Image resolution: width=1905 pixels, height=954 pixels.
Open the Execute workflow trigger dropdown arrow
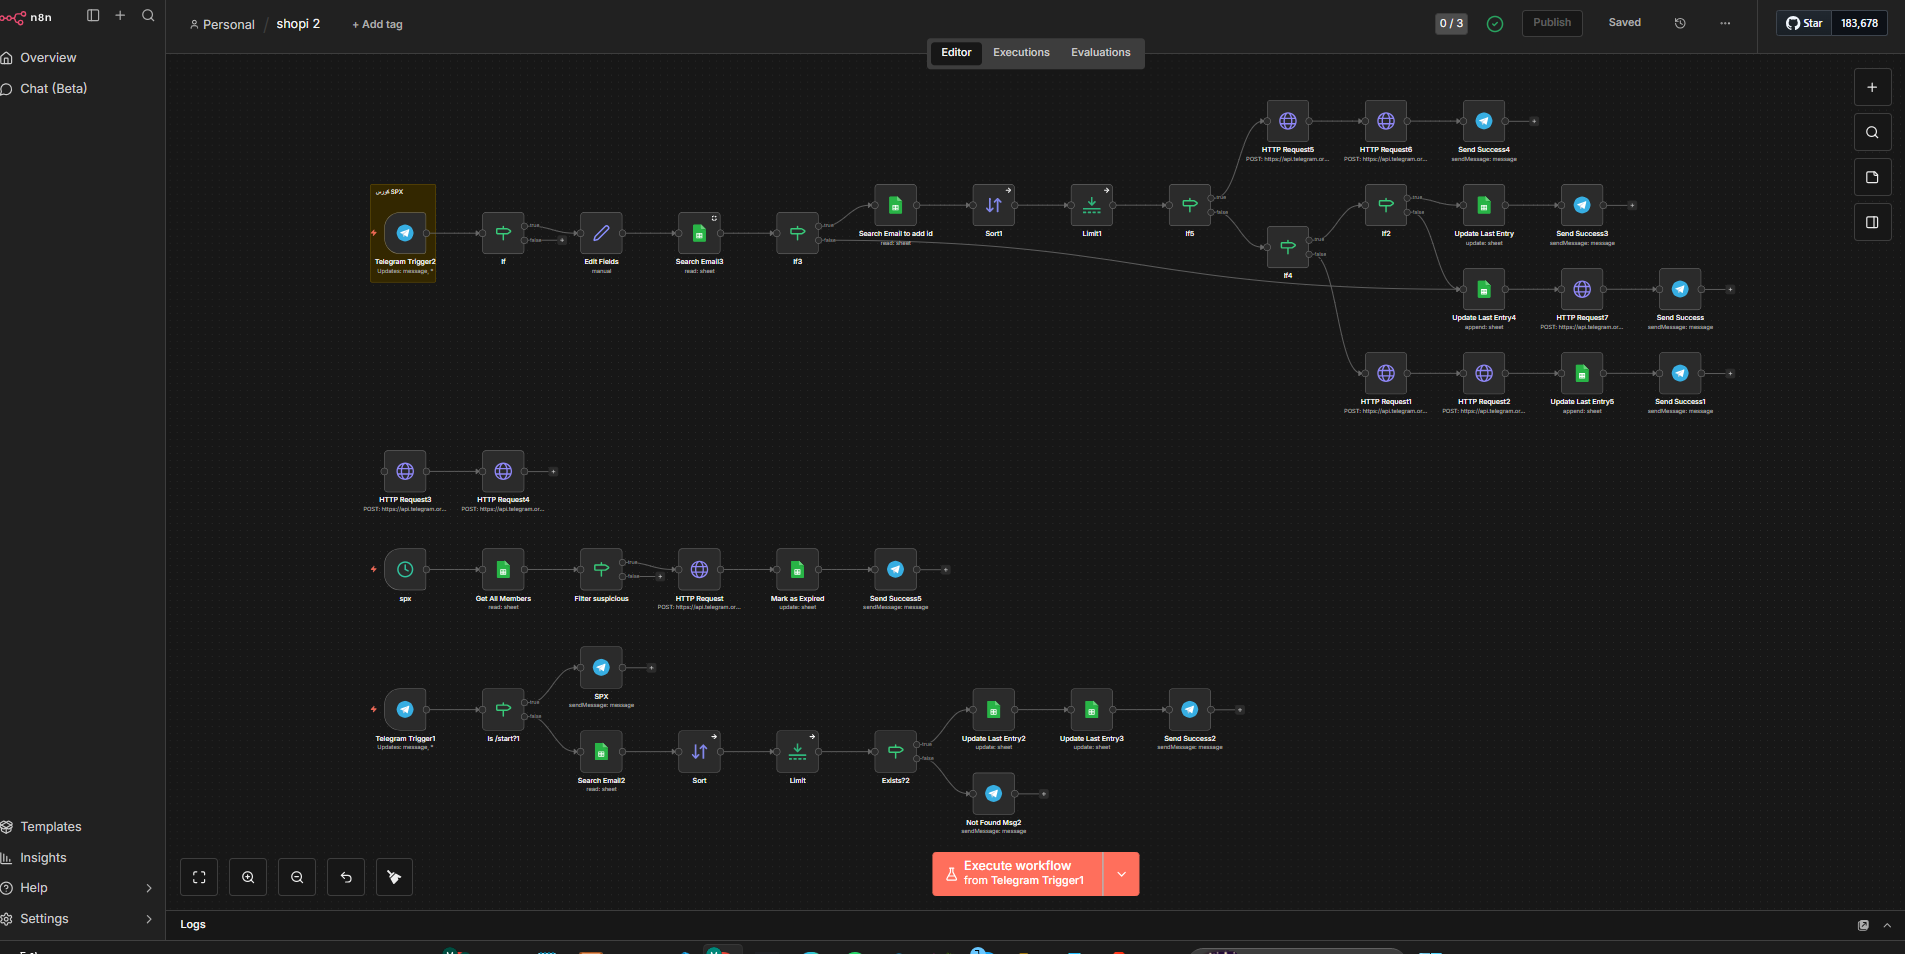1121,874
